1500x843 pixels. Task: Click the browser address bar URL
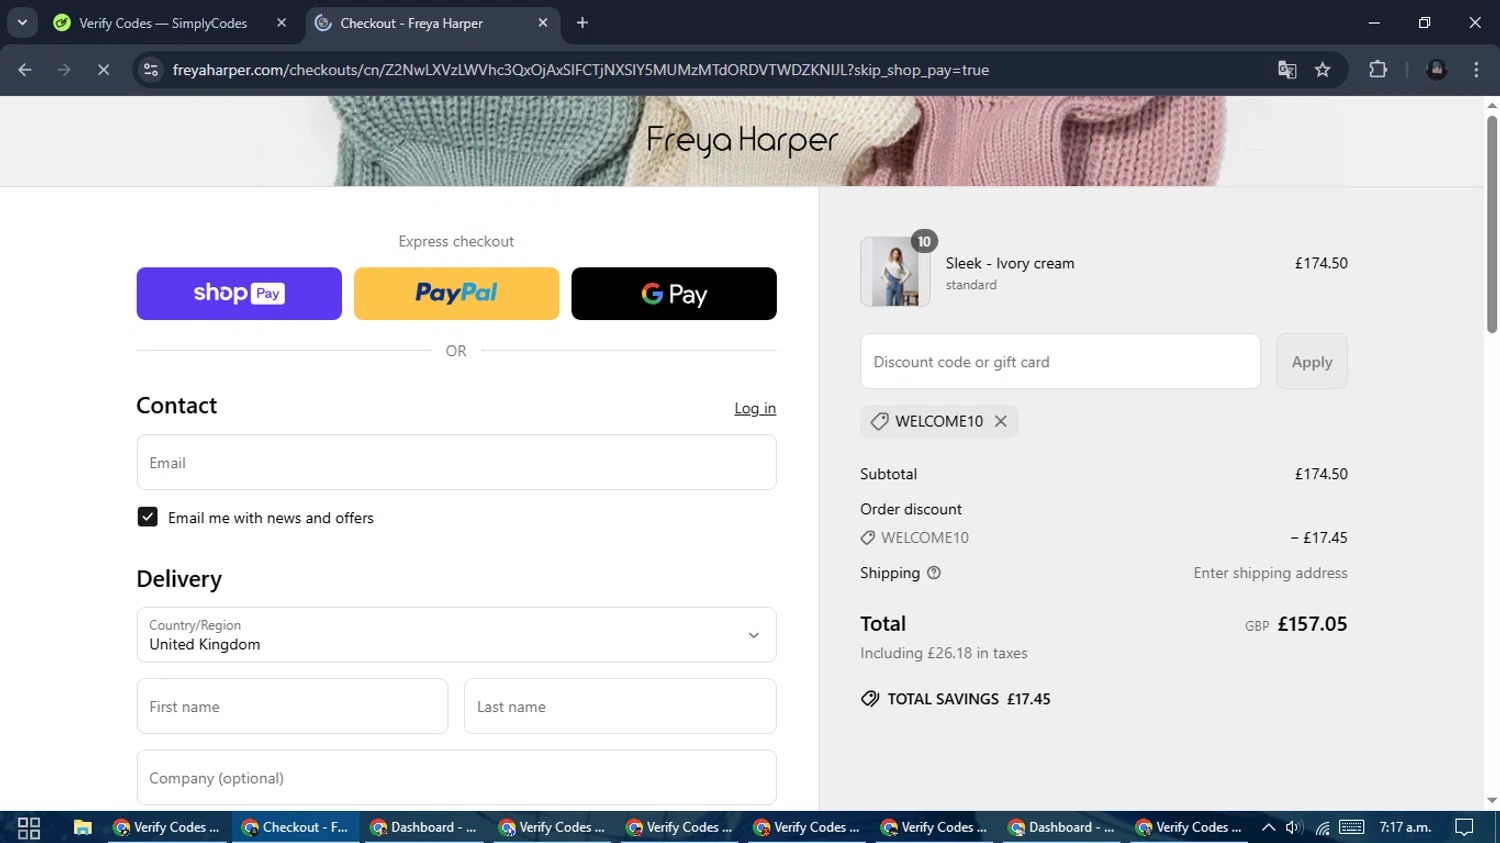(x=580, y=70)
